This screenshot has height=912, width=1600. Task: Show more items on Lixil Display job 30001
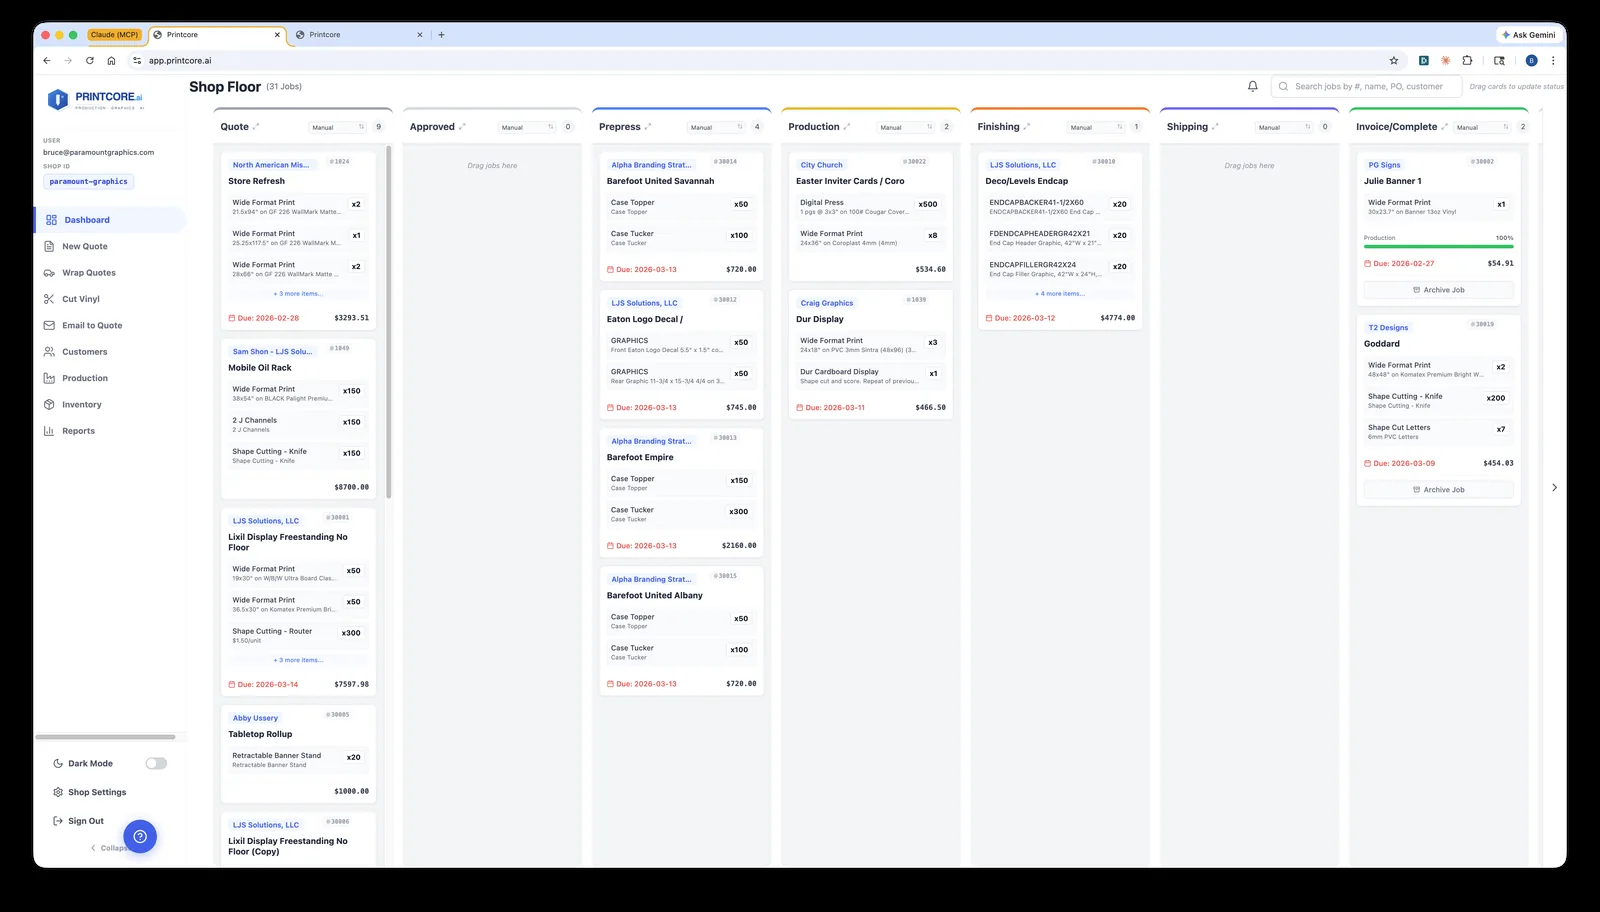(298, 660)
